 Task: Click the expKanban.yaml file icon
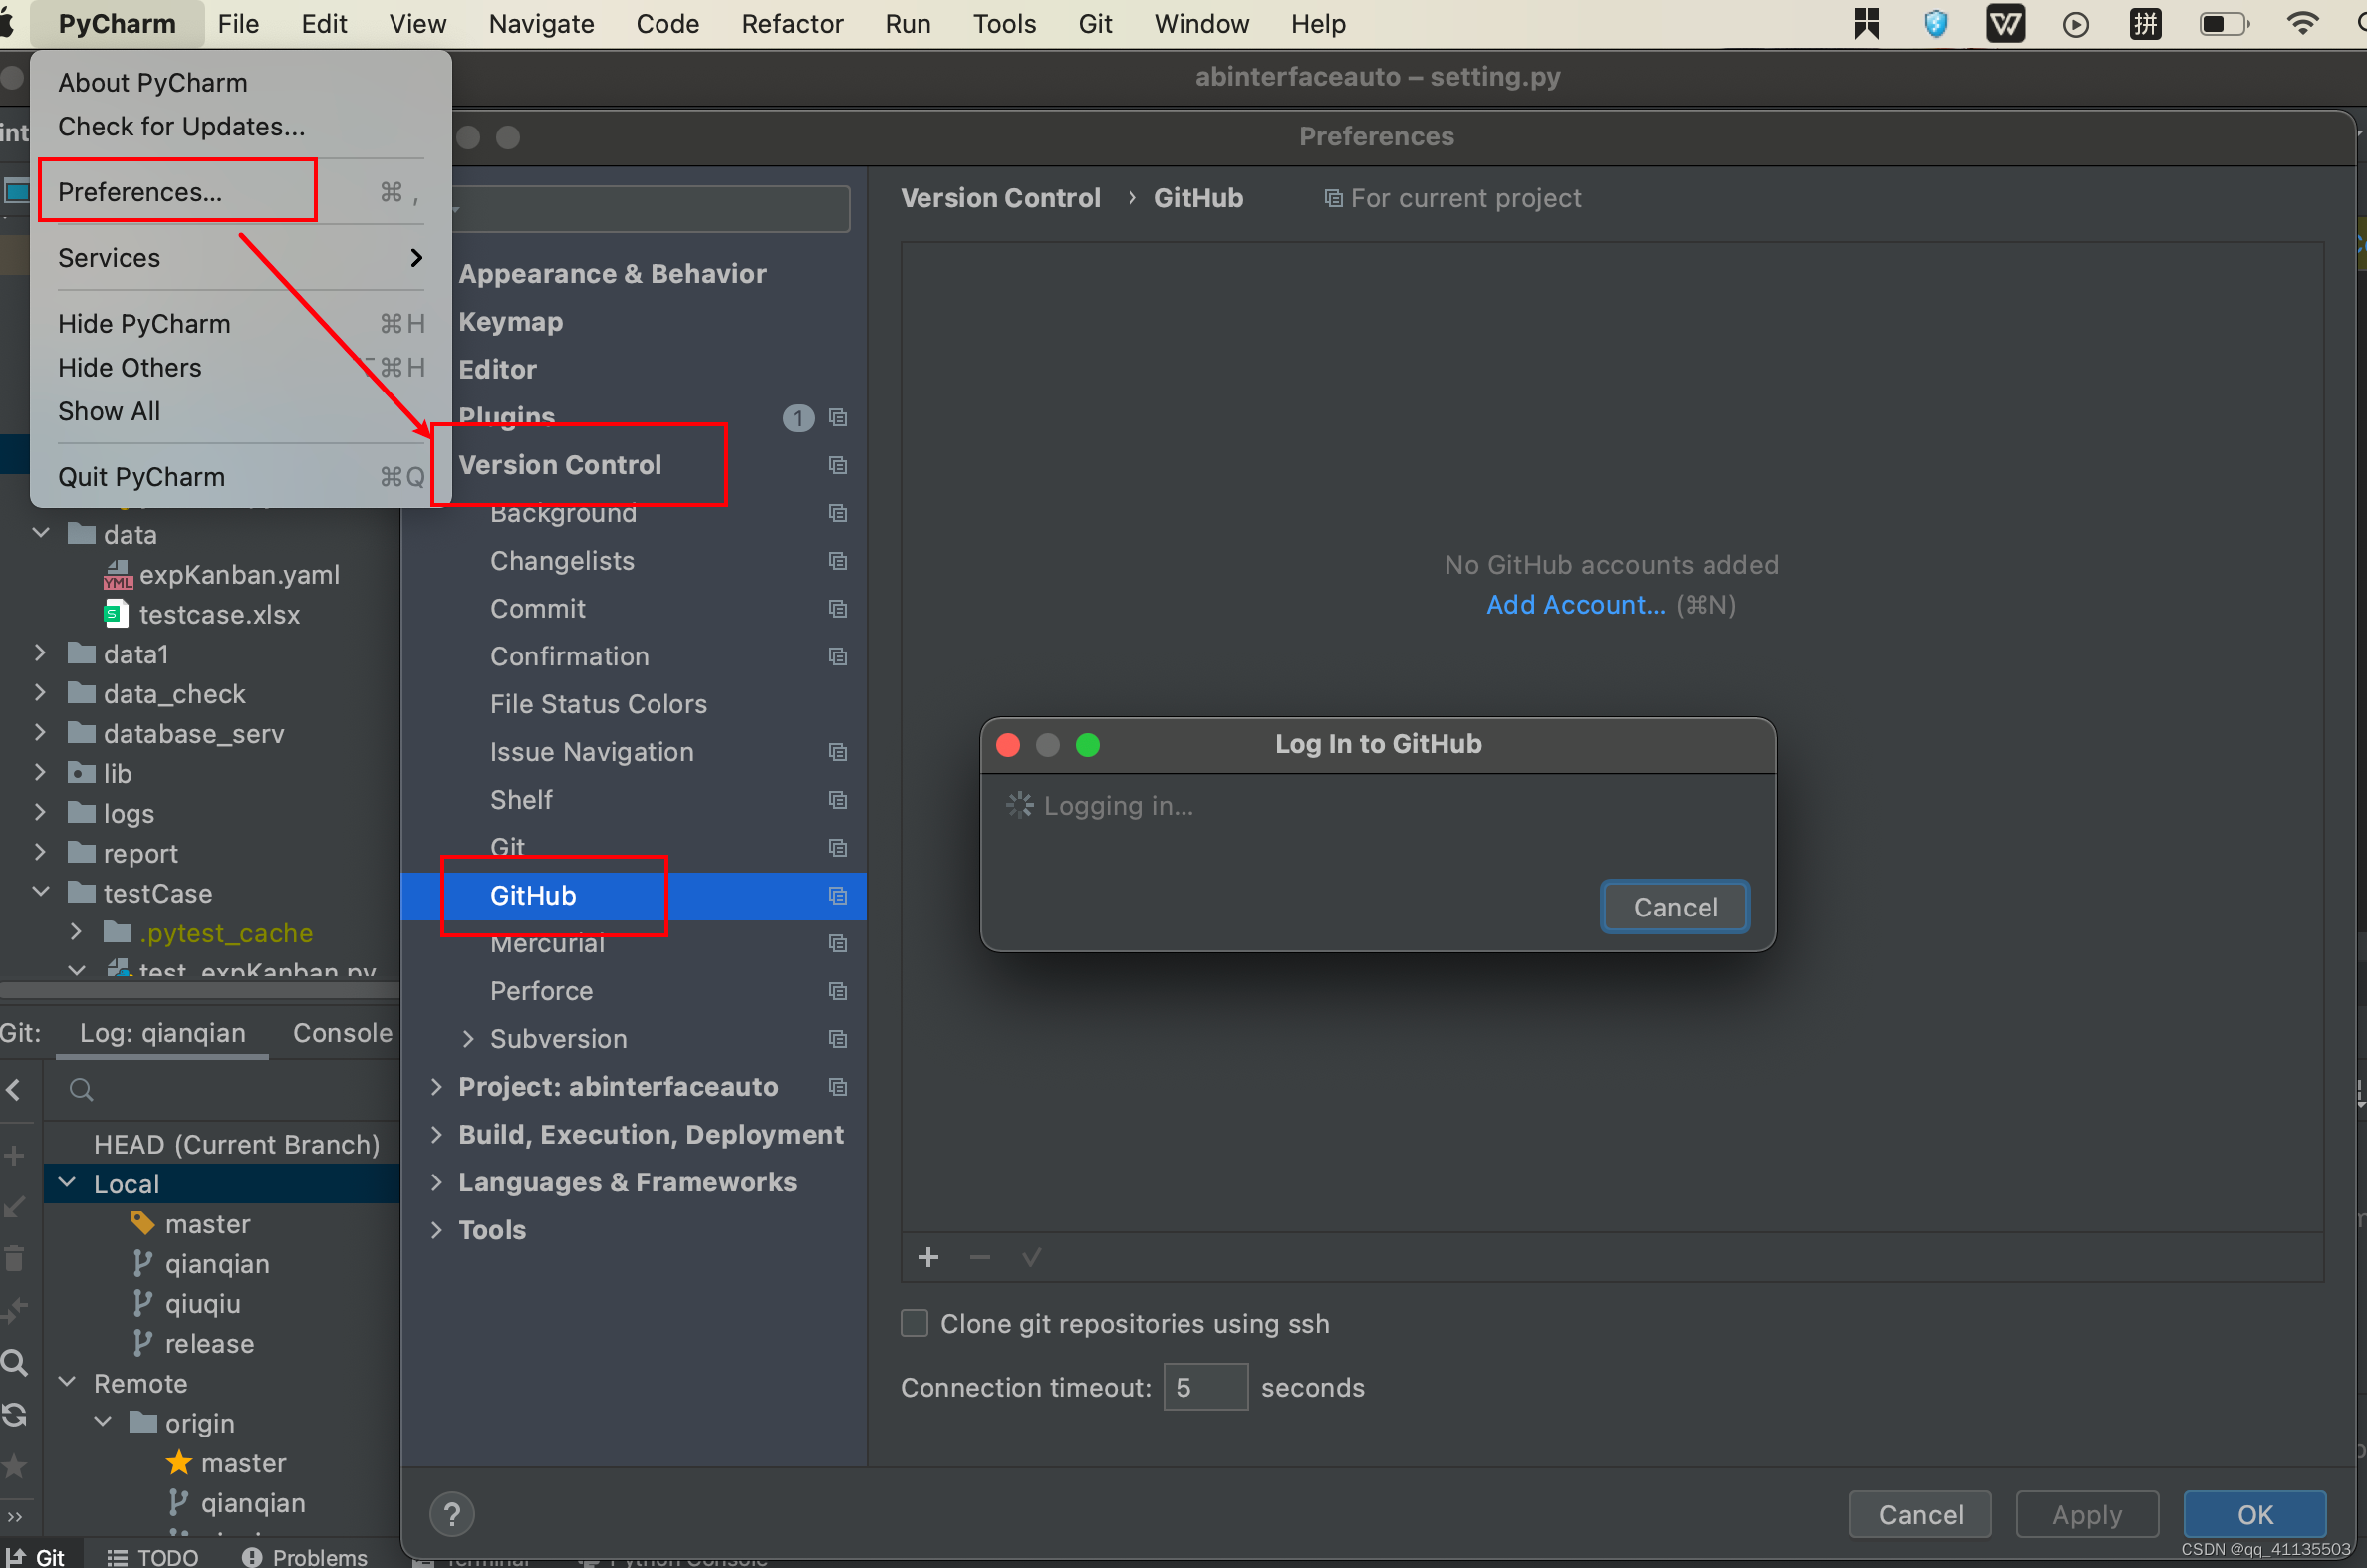tap(117, 575)
